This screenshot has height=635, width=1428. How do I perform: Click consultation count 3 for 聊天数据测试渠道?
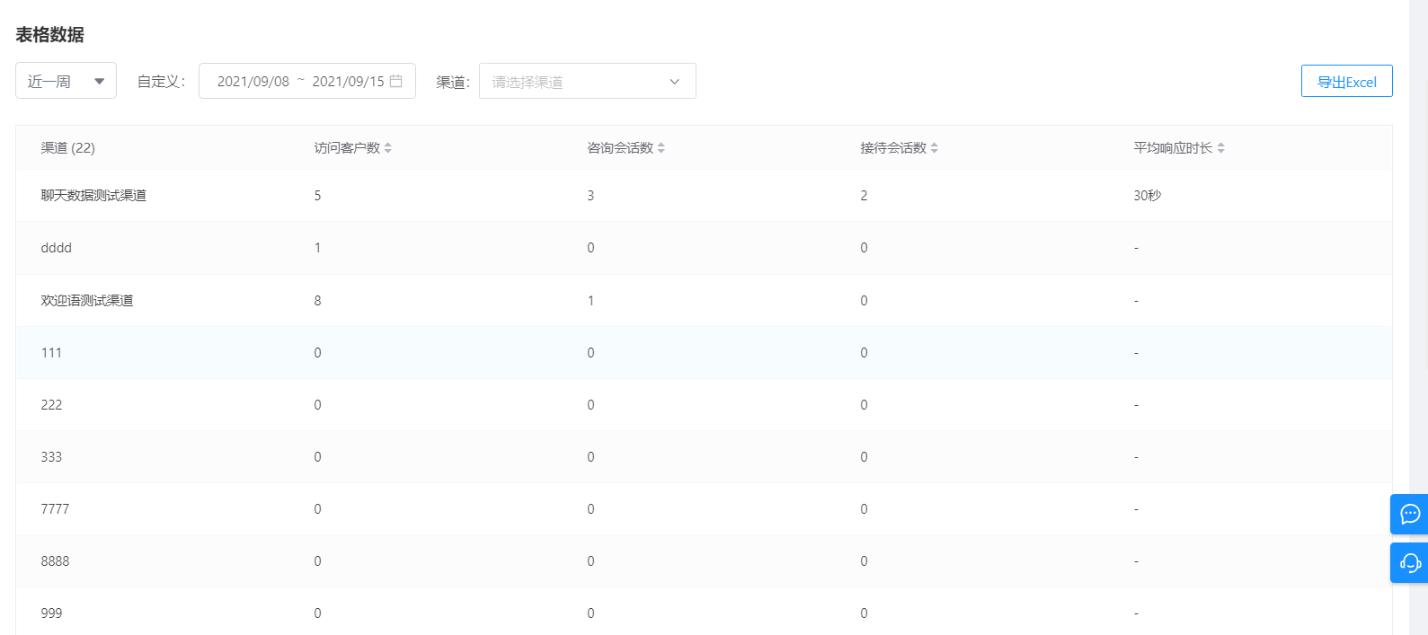pyautogui.click(x=590, y=196)
